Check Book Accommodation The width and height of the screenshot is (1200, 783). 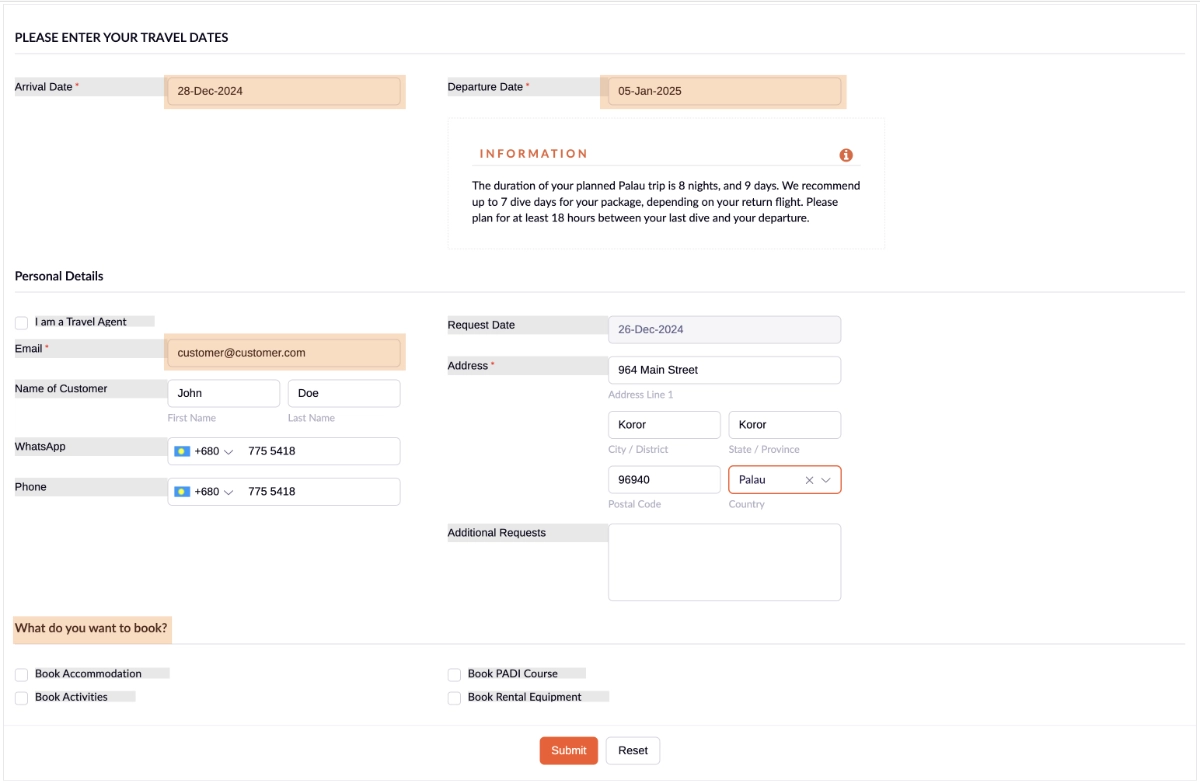pyautogui.click(x=21, y=674)
